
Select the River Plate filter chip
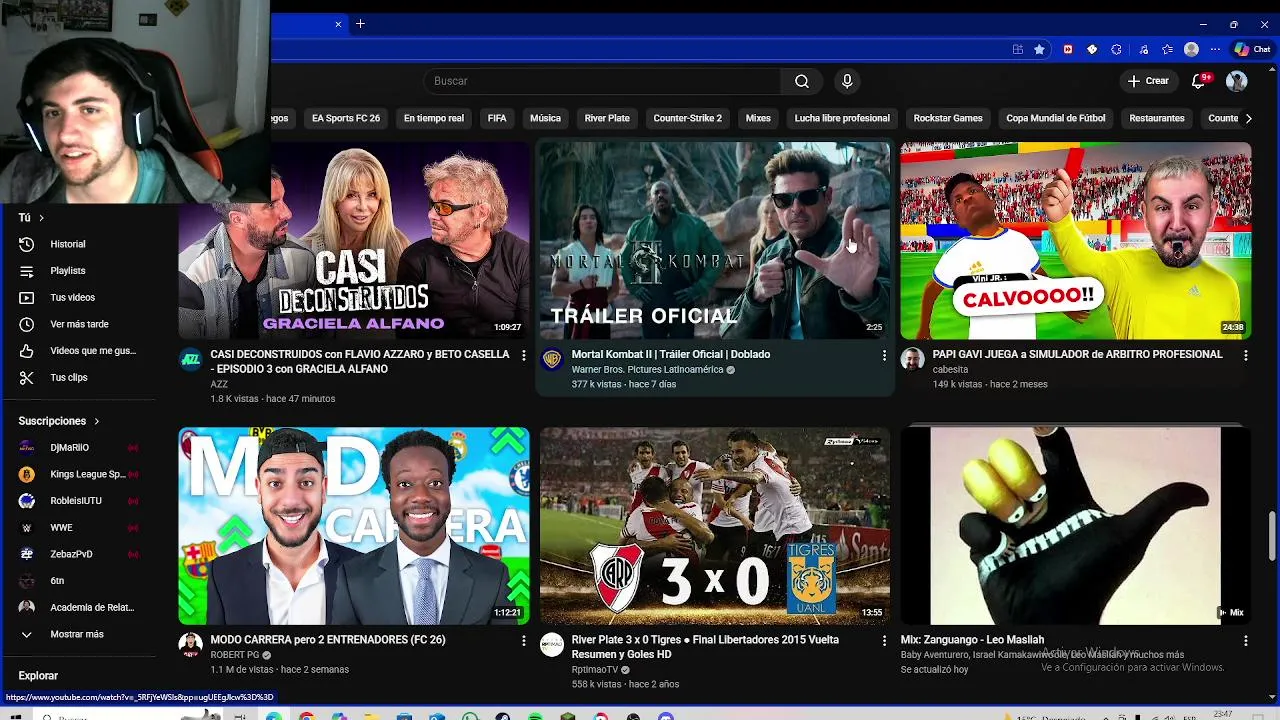pos(607,118)
